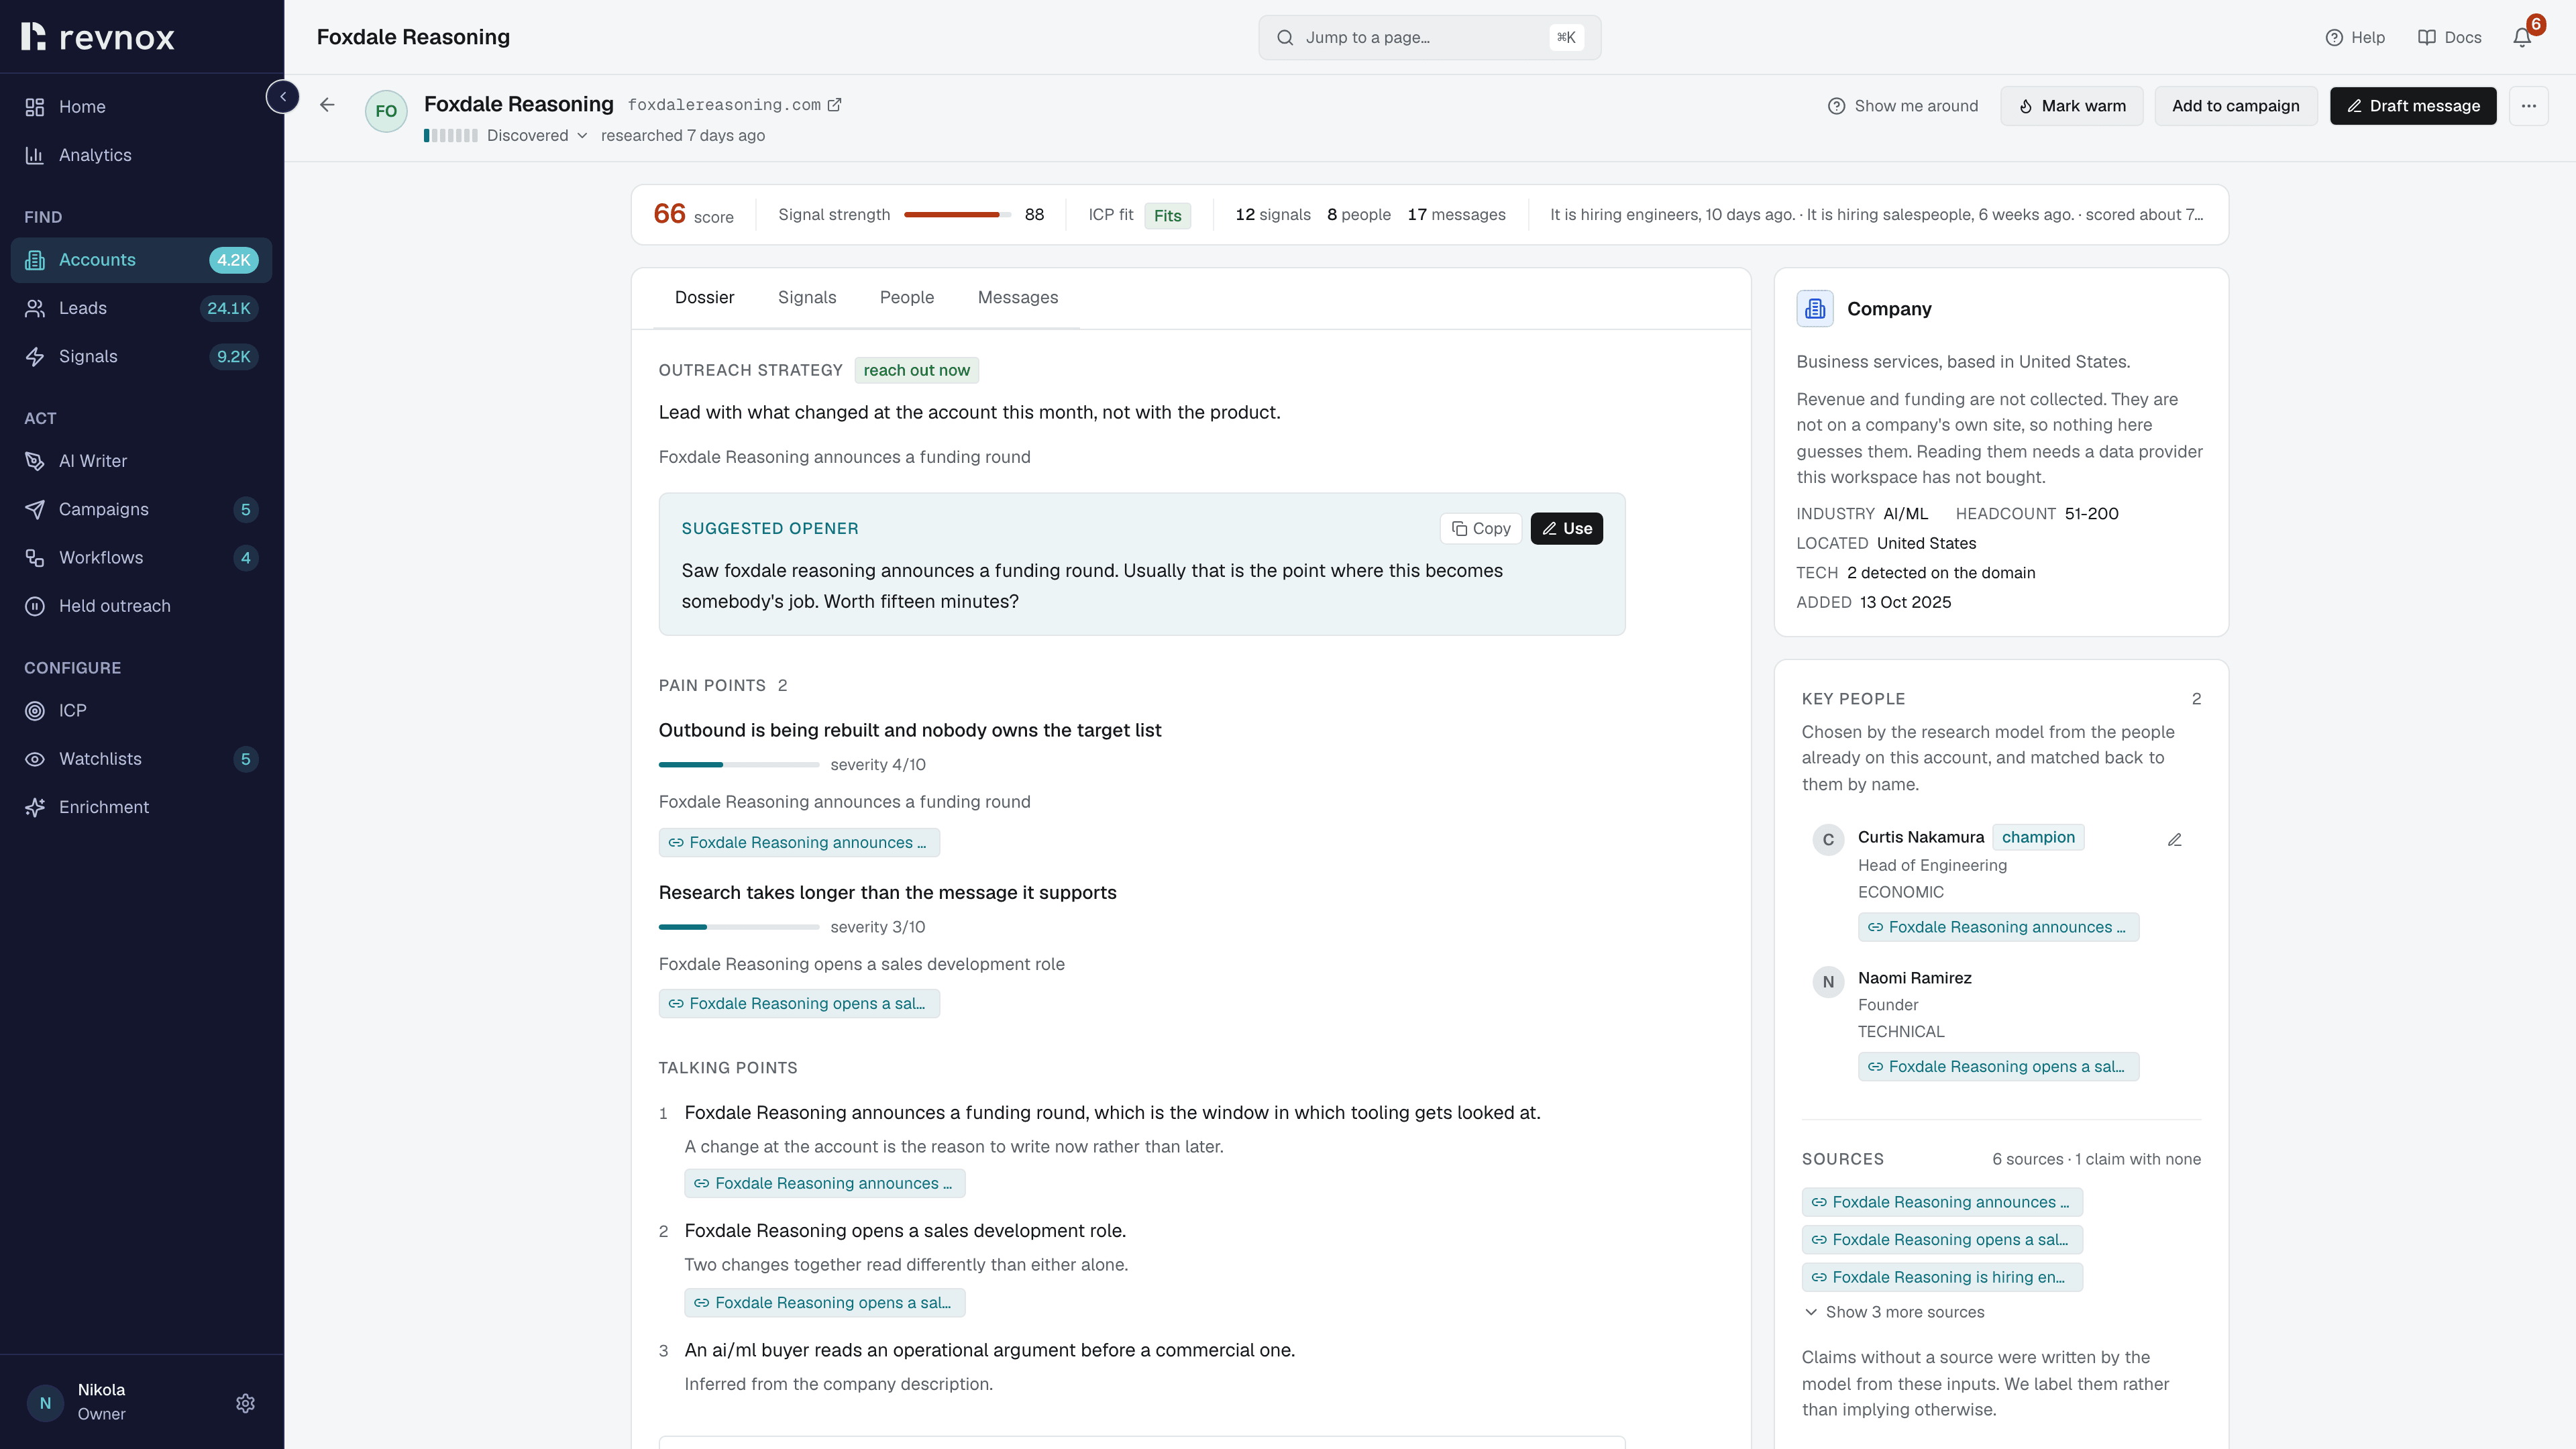
Task: Click Draft message button
Action: (x=2412, y=106)
